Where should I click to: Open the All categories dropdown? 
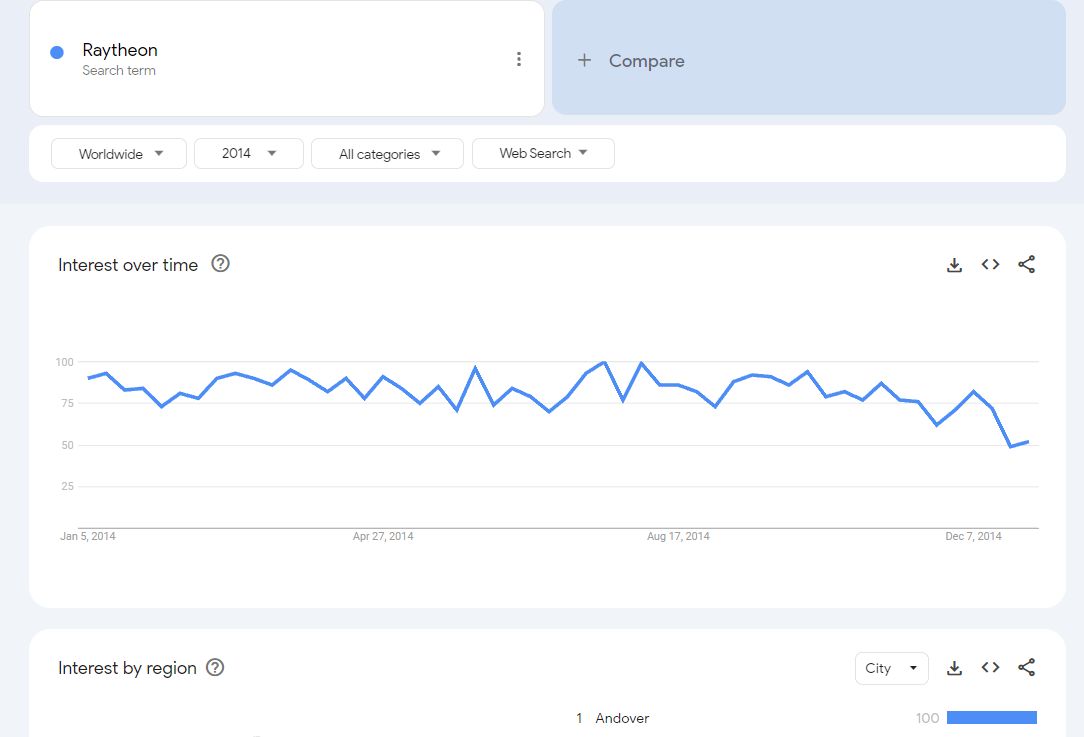coord(387,154)
